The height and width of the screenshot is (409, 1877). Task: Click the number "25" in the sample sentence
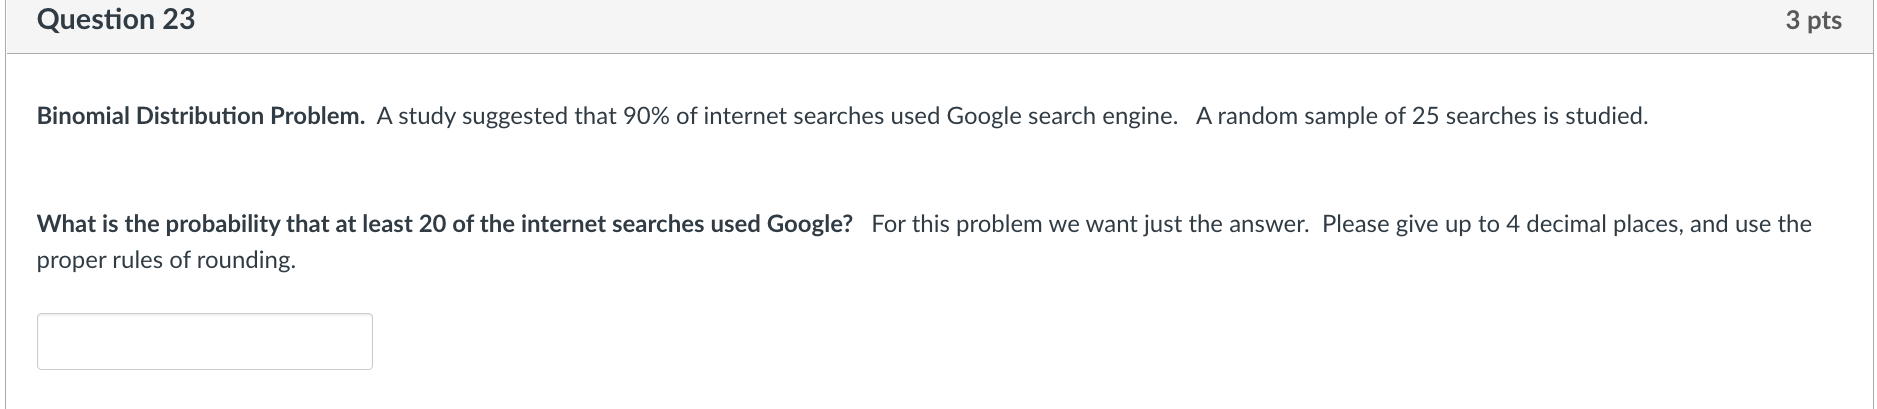pos(1425,116)
